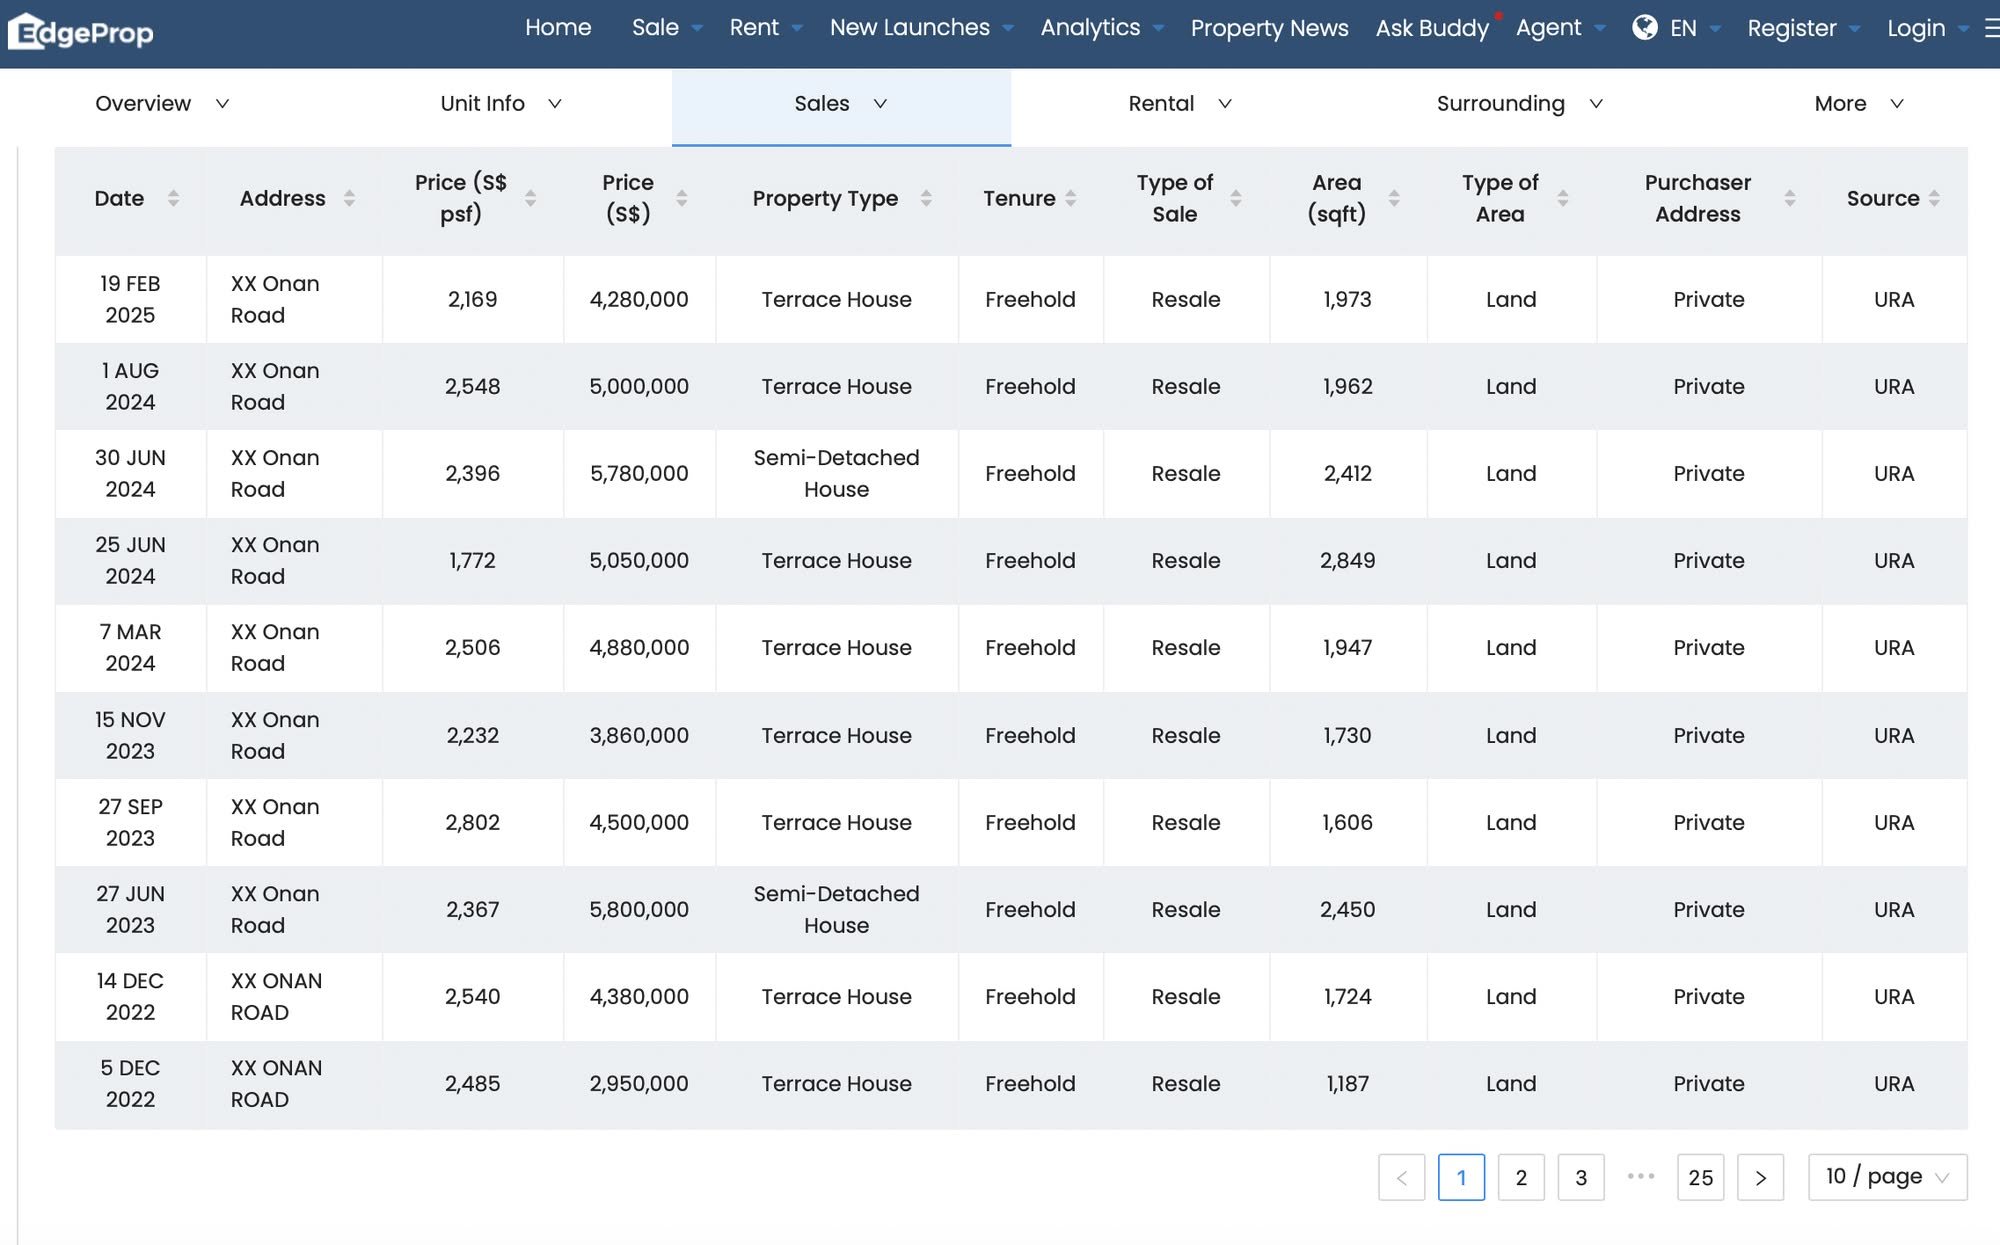
Task: Expand the Rent nav dropdown
Action: point(797,28)
